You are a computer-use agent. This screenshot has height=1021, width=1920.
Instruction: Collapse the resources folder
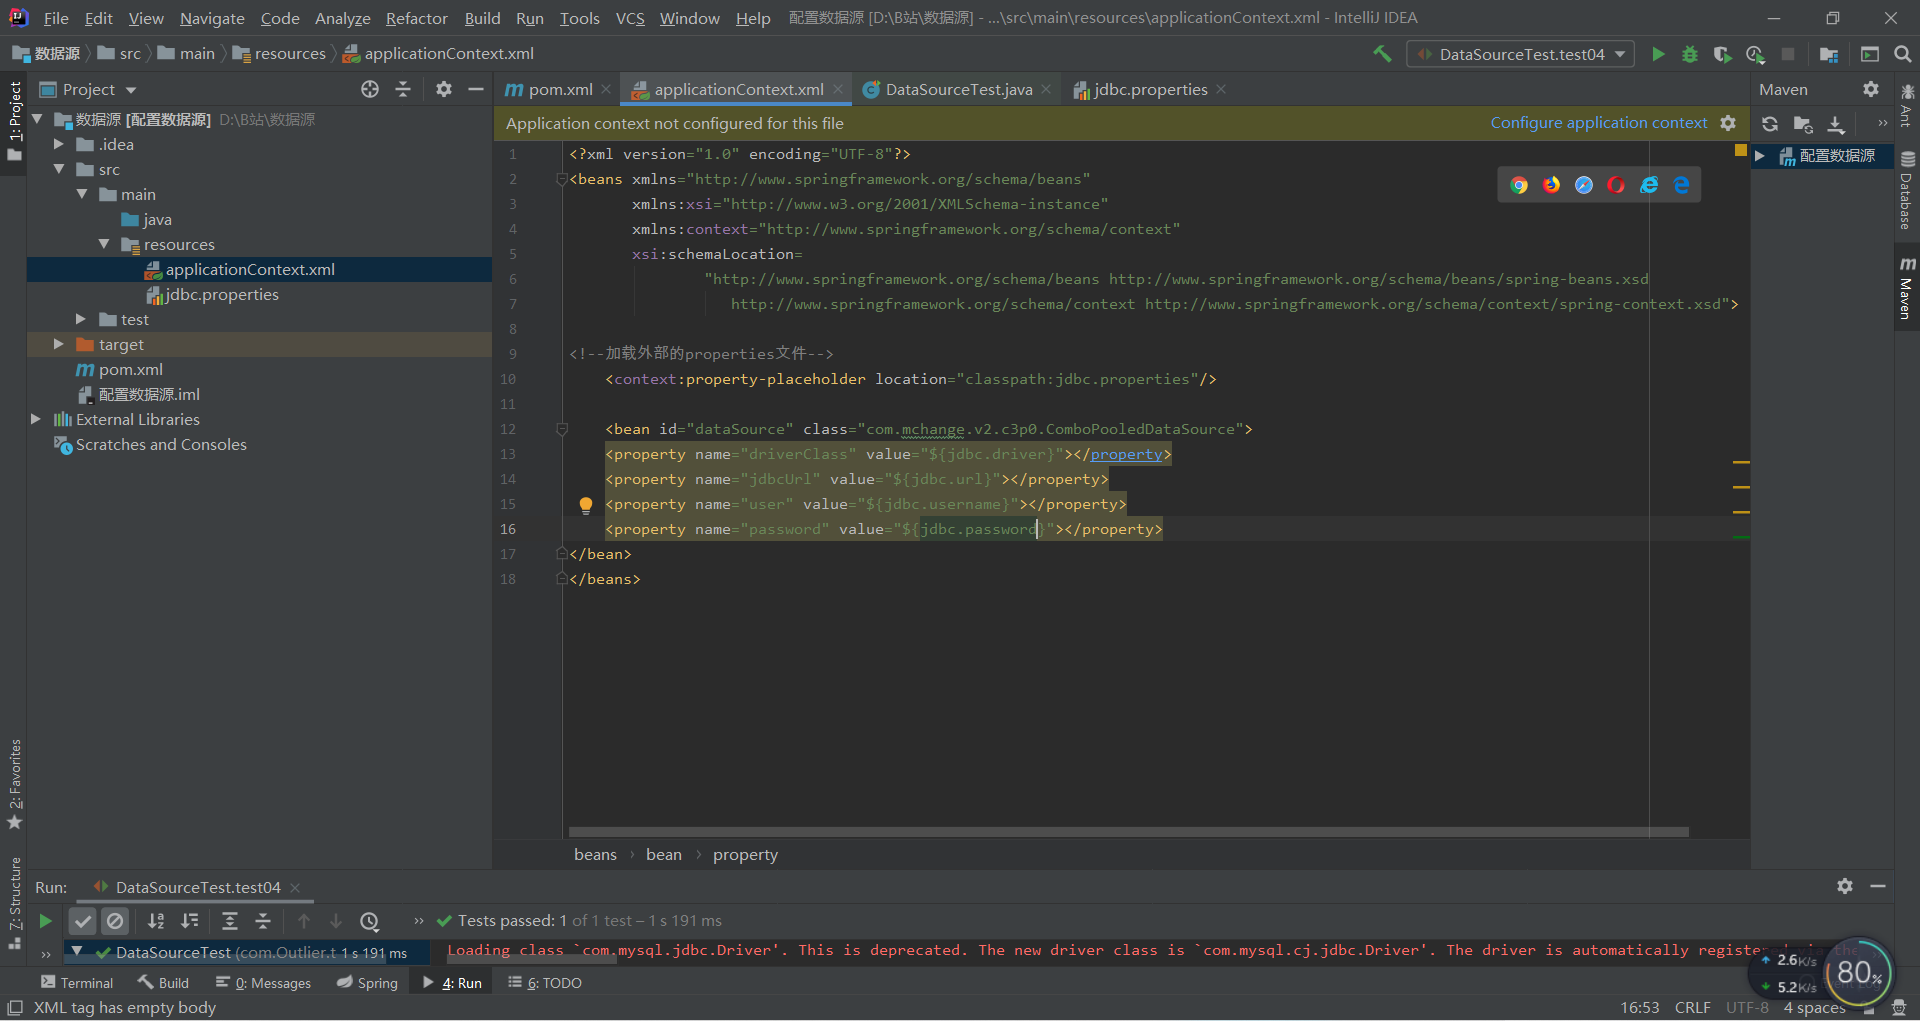104,244
